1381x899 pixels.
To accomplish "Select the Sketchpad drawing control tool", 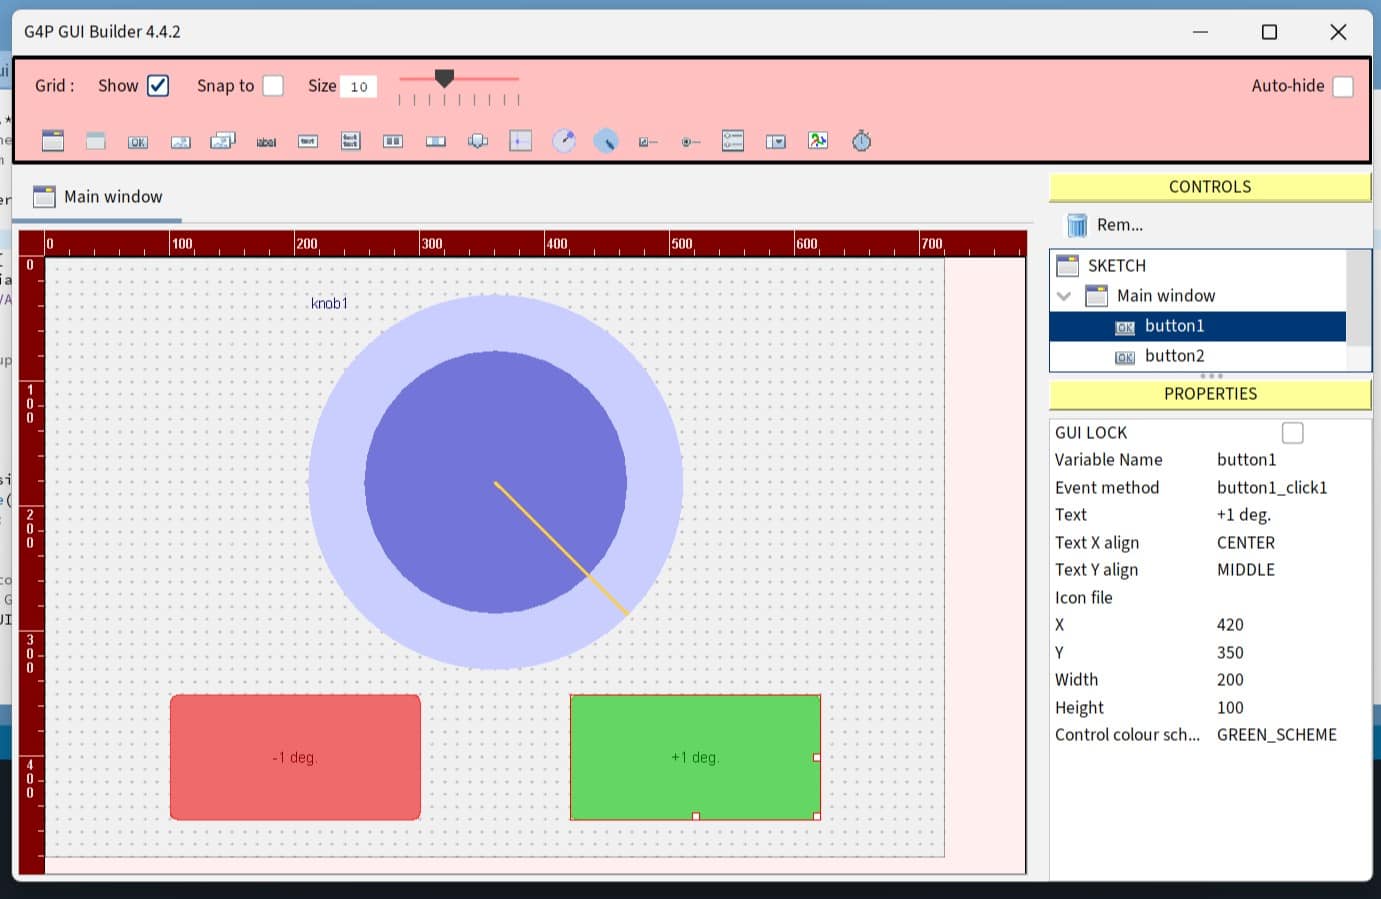I will (818, 141).
